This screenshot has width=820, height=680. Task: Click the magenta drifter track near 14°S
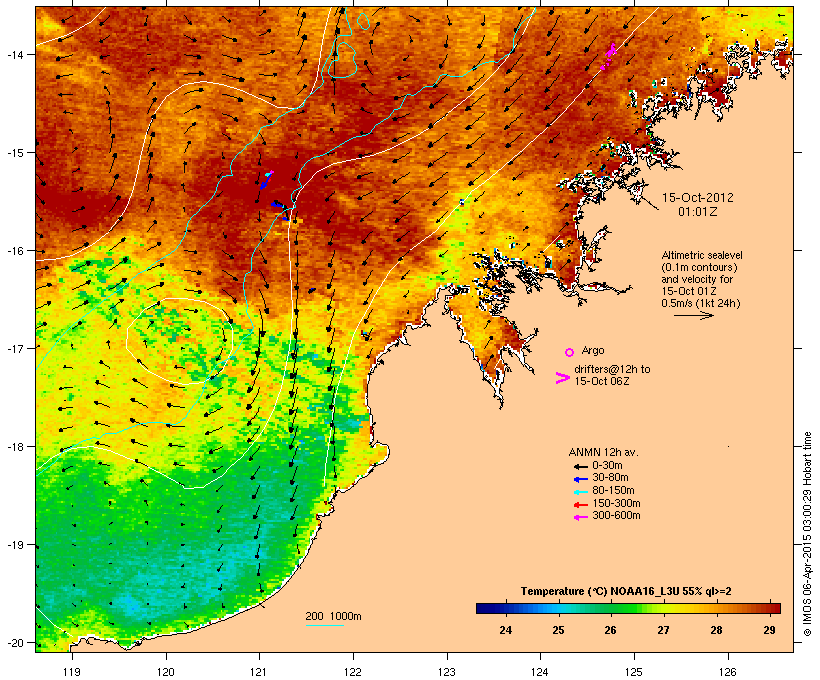(x=609, y=56)
